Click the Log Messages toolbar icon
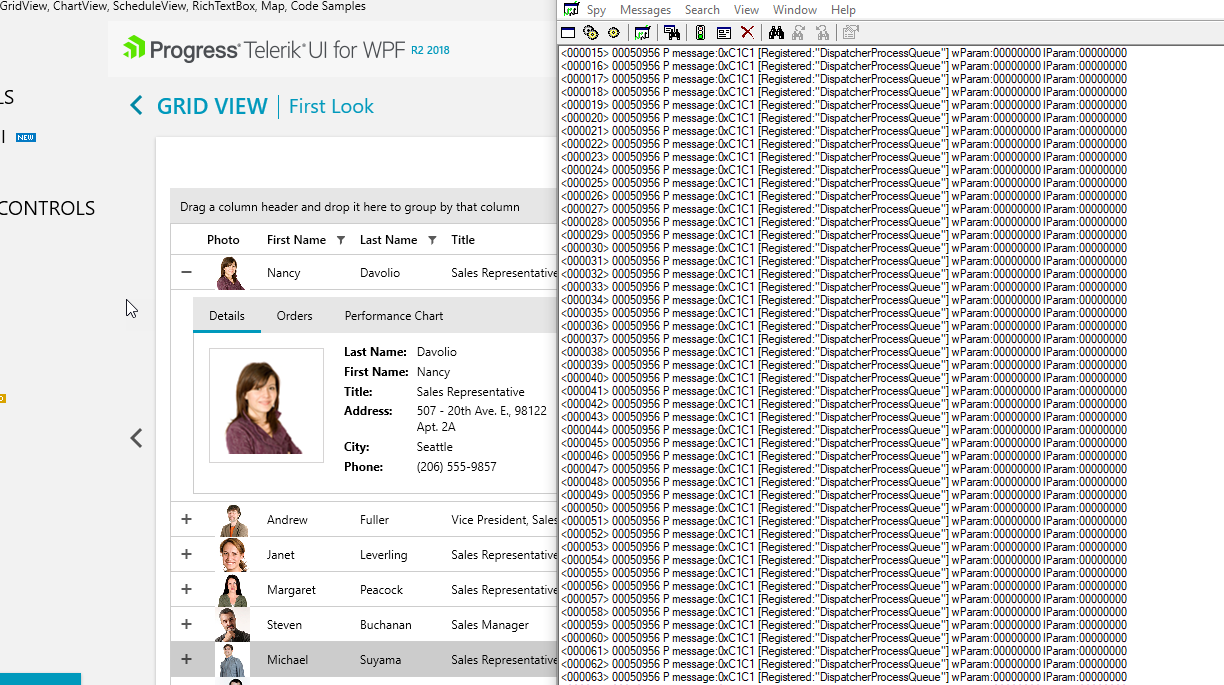 pos(642,33)
